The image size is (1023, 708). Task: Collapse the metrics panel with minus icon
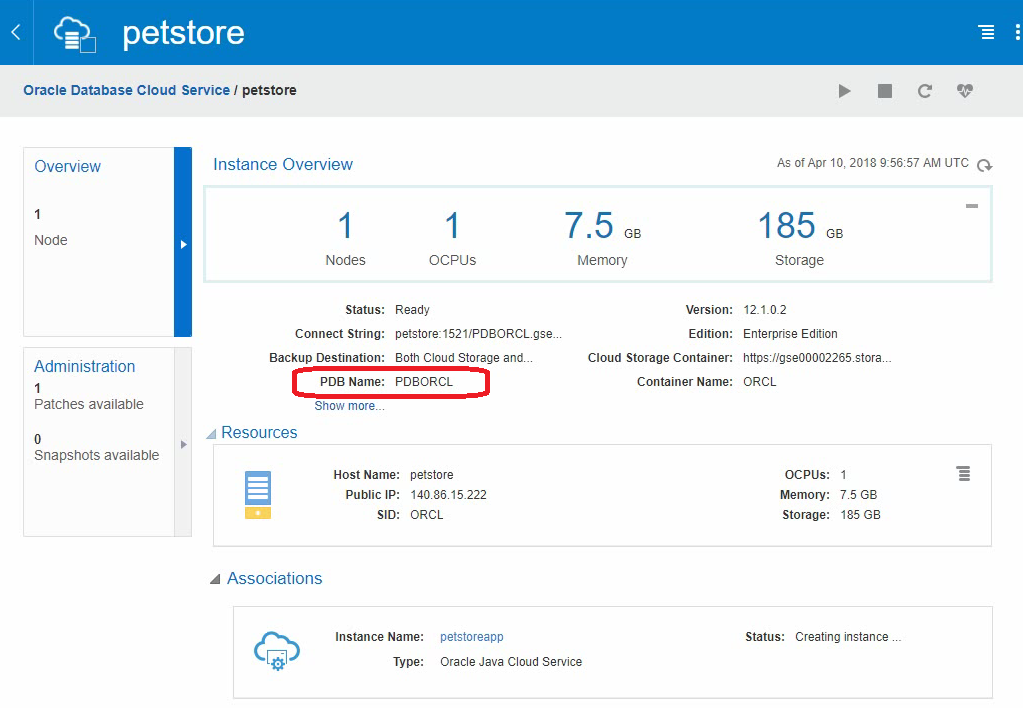(971, 206)
